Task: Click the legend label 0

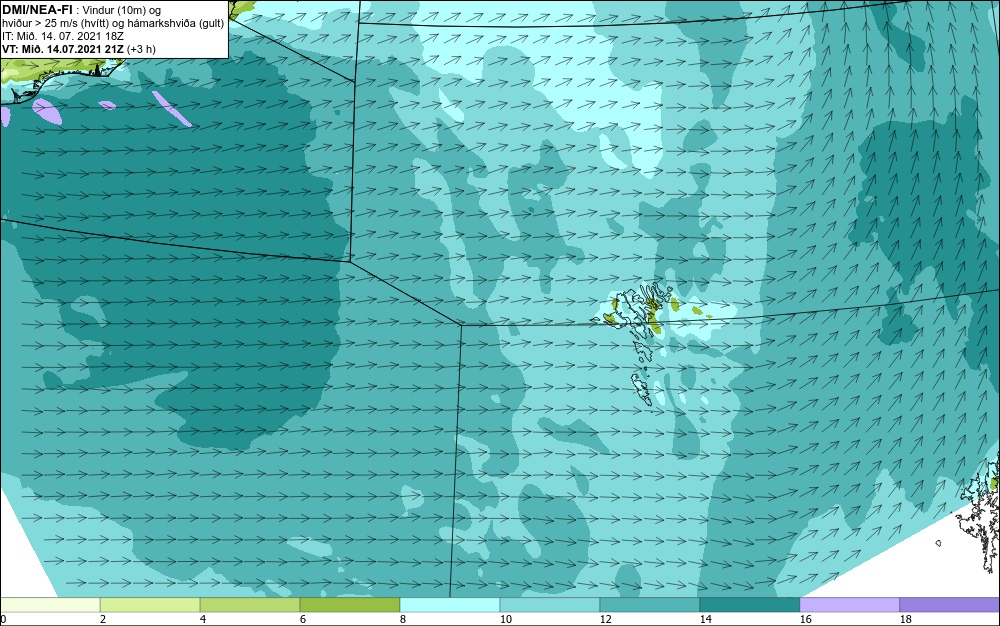Action: (3, 619)
